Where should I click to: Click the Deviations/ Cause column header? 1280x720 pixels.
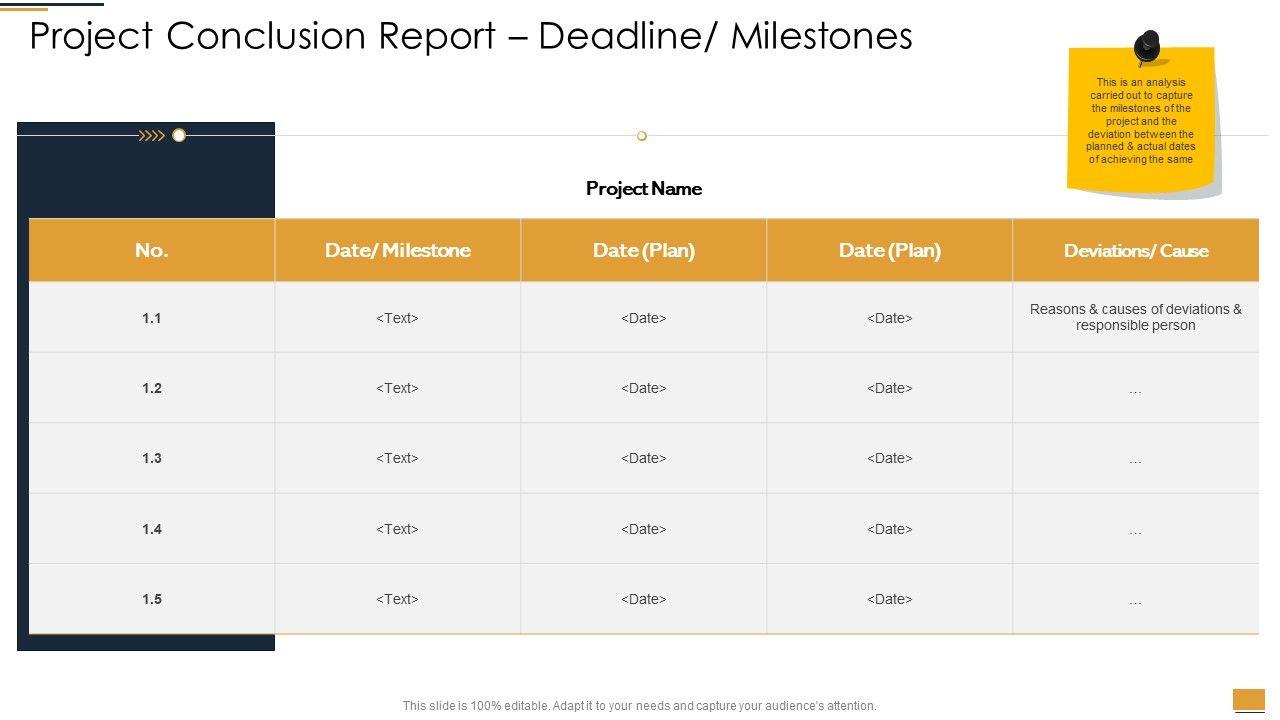(1136, 250)
